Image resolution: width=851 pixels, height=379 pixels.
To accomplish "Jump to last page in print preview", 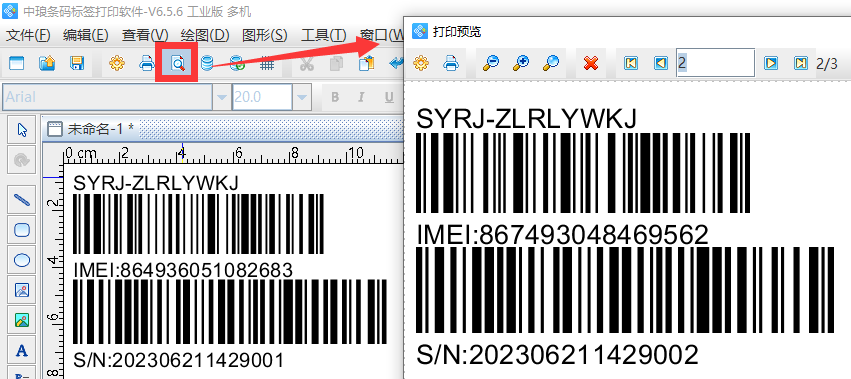I will (x=801, y=63).
